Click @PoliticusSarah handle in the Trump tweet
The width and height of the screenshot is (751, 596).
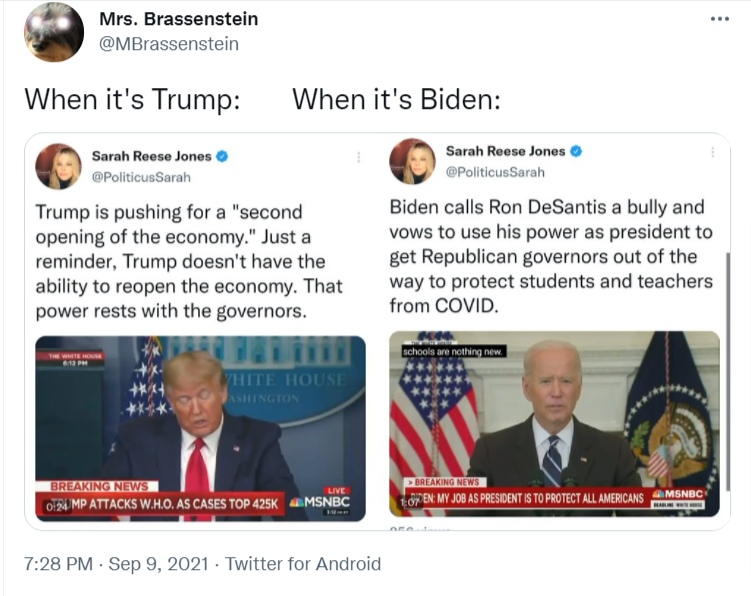pyautogui.click(x=141, y=177)
